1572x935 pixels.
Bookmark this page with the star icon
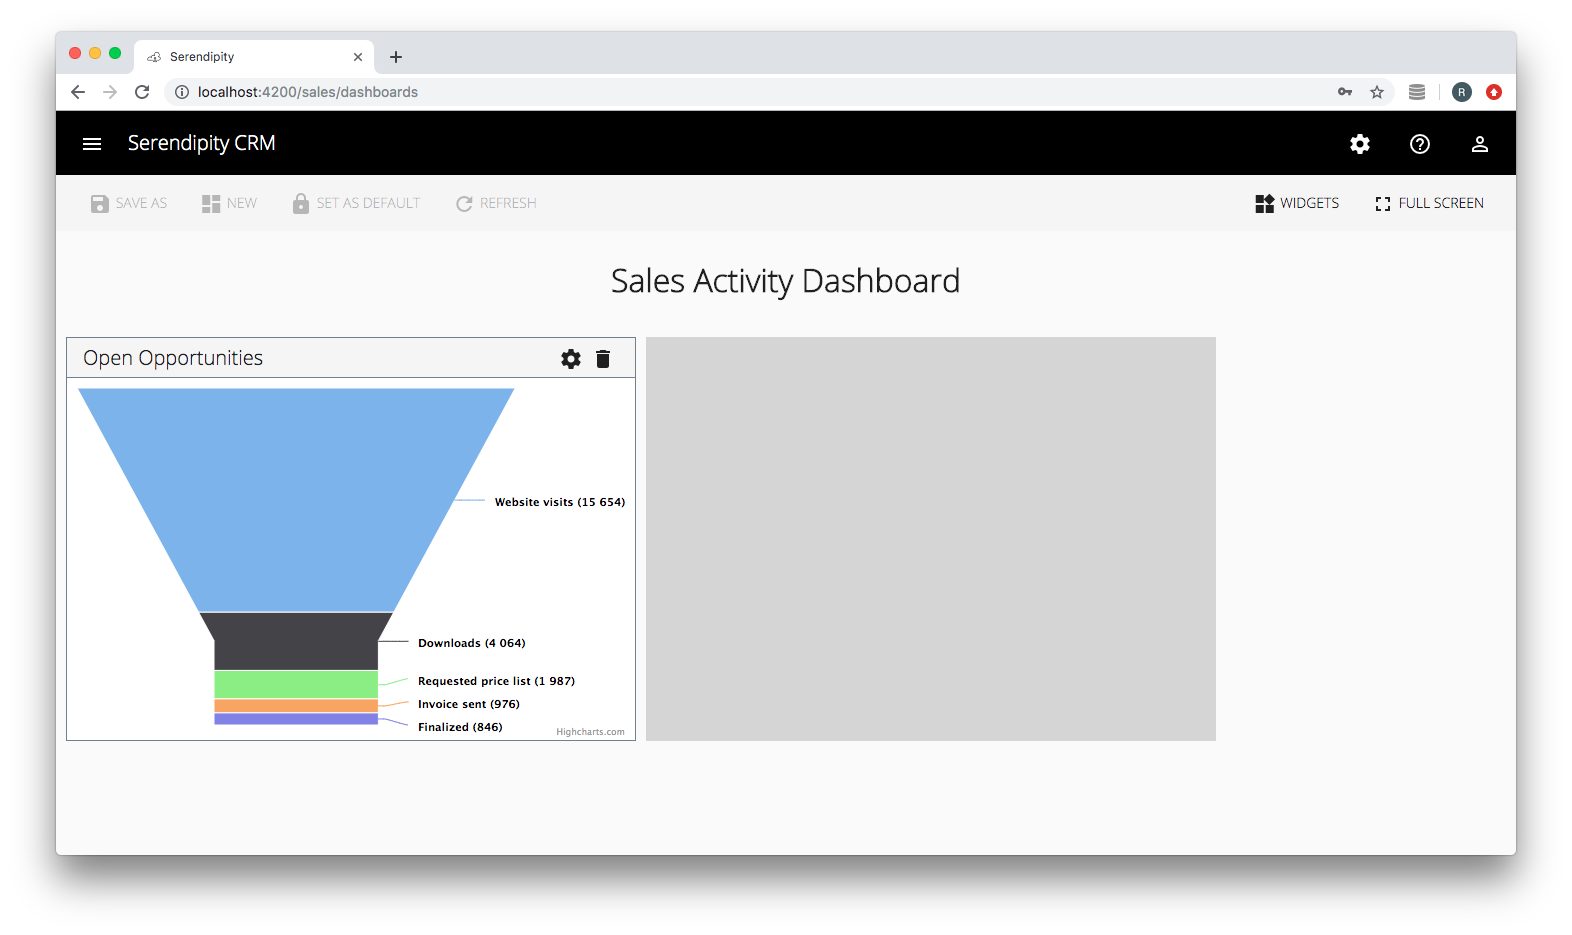(x=1377, y=92)
